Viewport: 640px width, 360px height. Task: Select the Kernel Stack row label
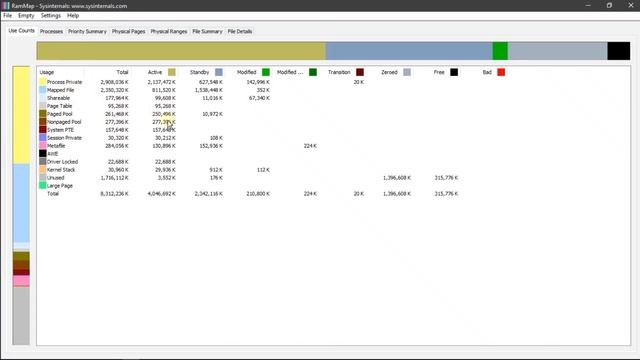(61, 169)
